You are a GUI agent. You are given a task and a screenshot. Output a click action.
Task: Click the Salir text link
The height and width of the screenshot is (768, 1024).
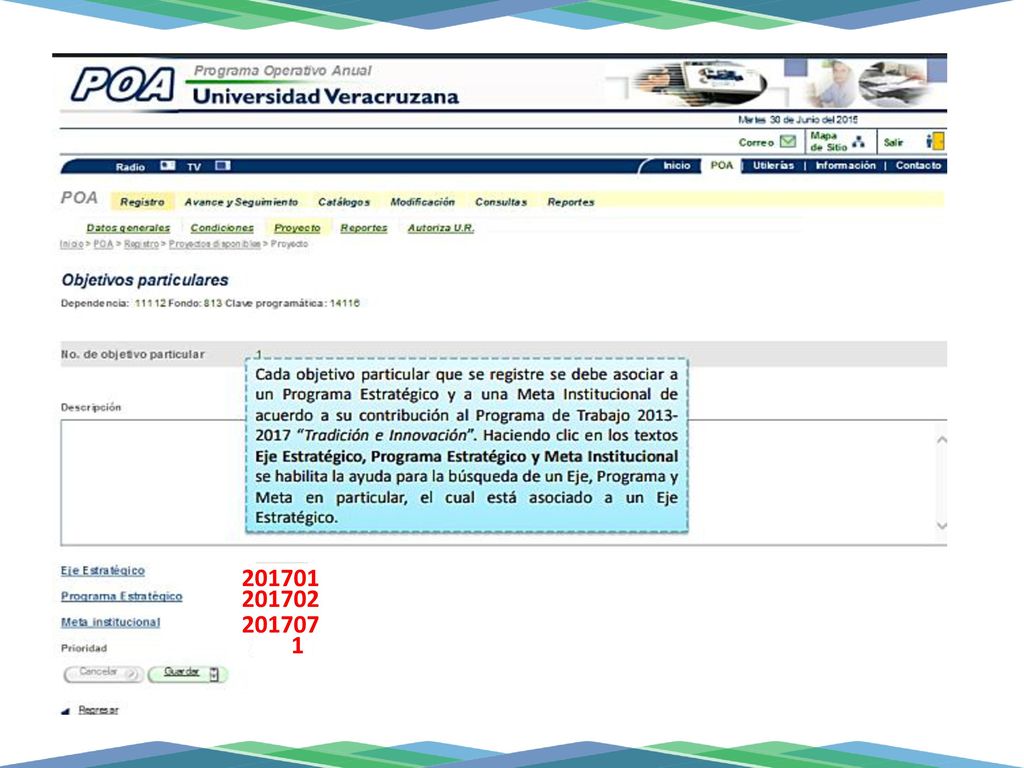tap(893, 142)
